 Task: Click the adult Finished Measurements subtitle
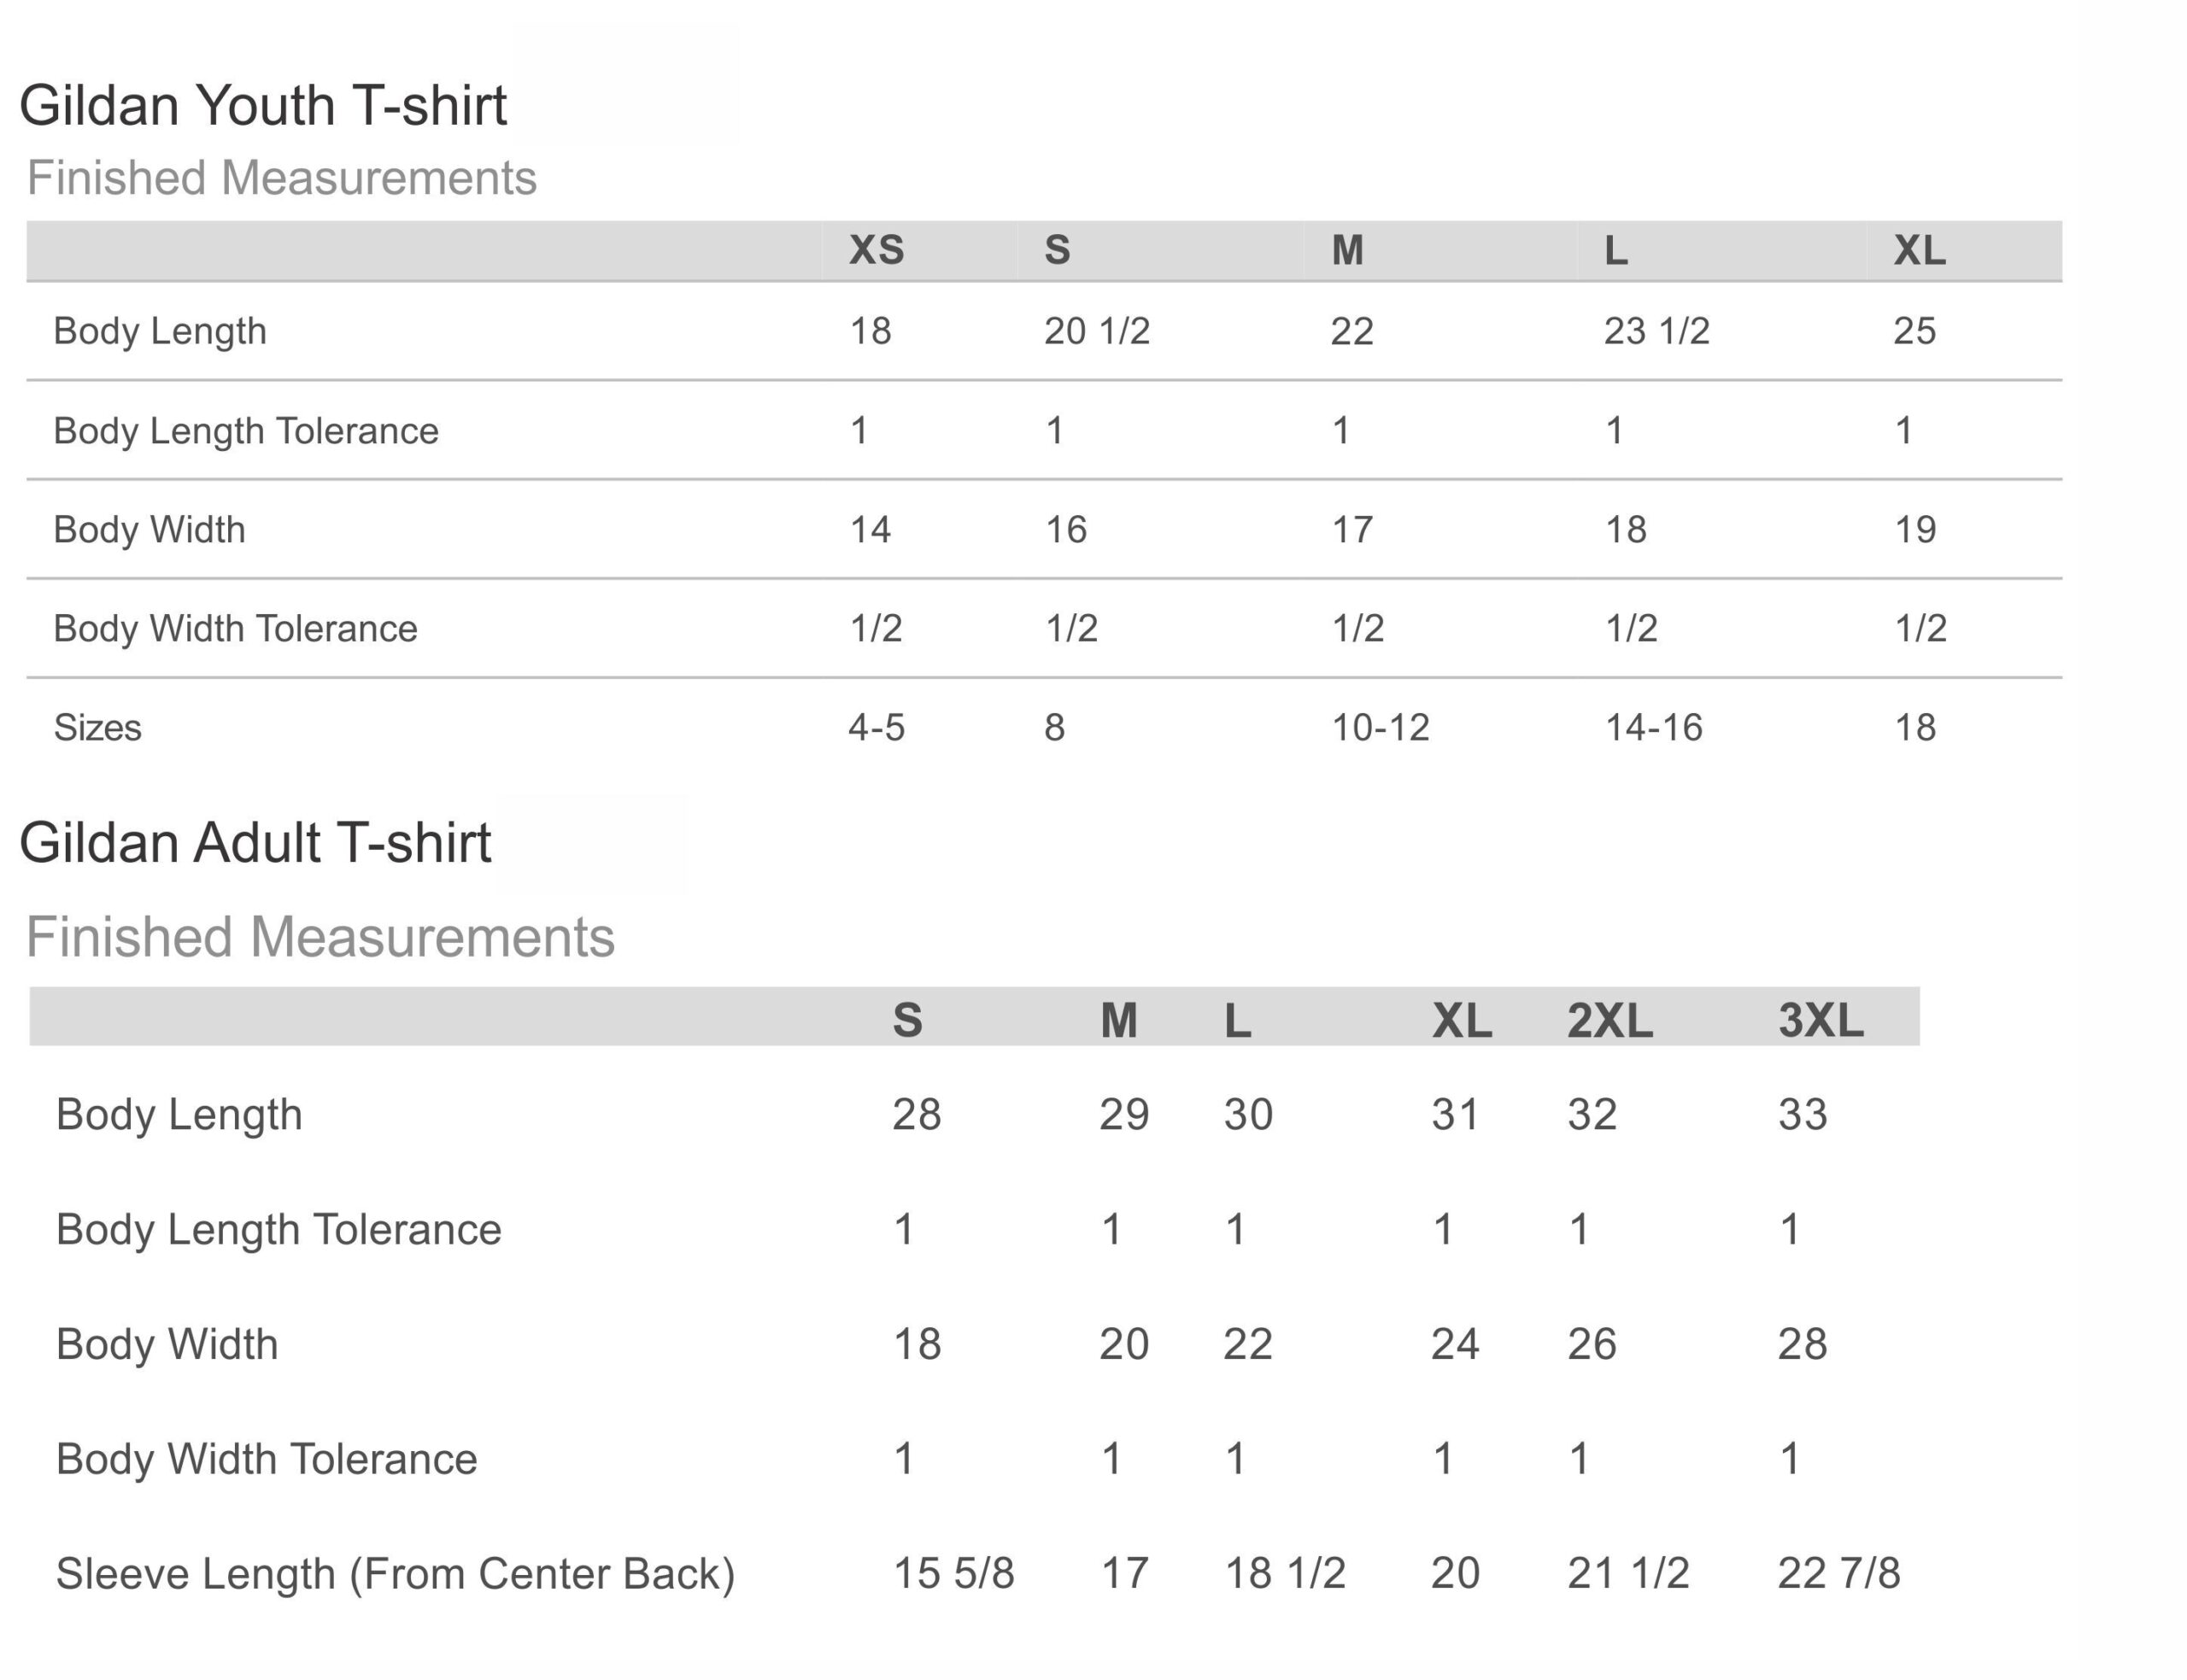(x=320, y=937)
